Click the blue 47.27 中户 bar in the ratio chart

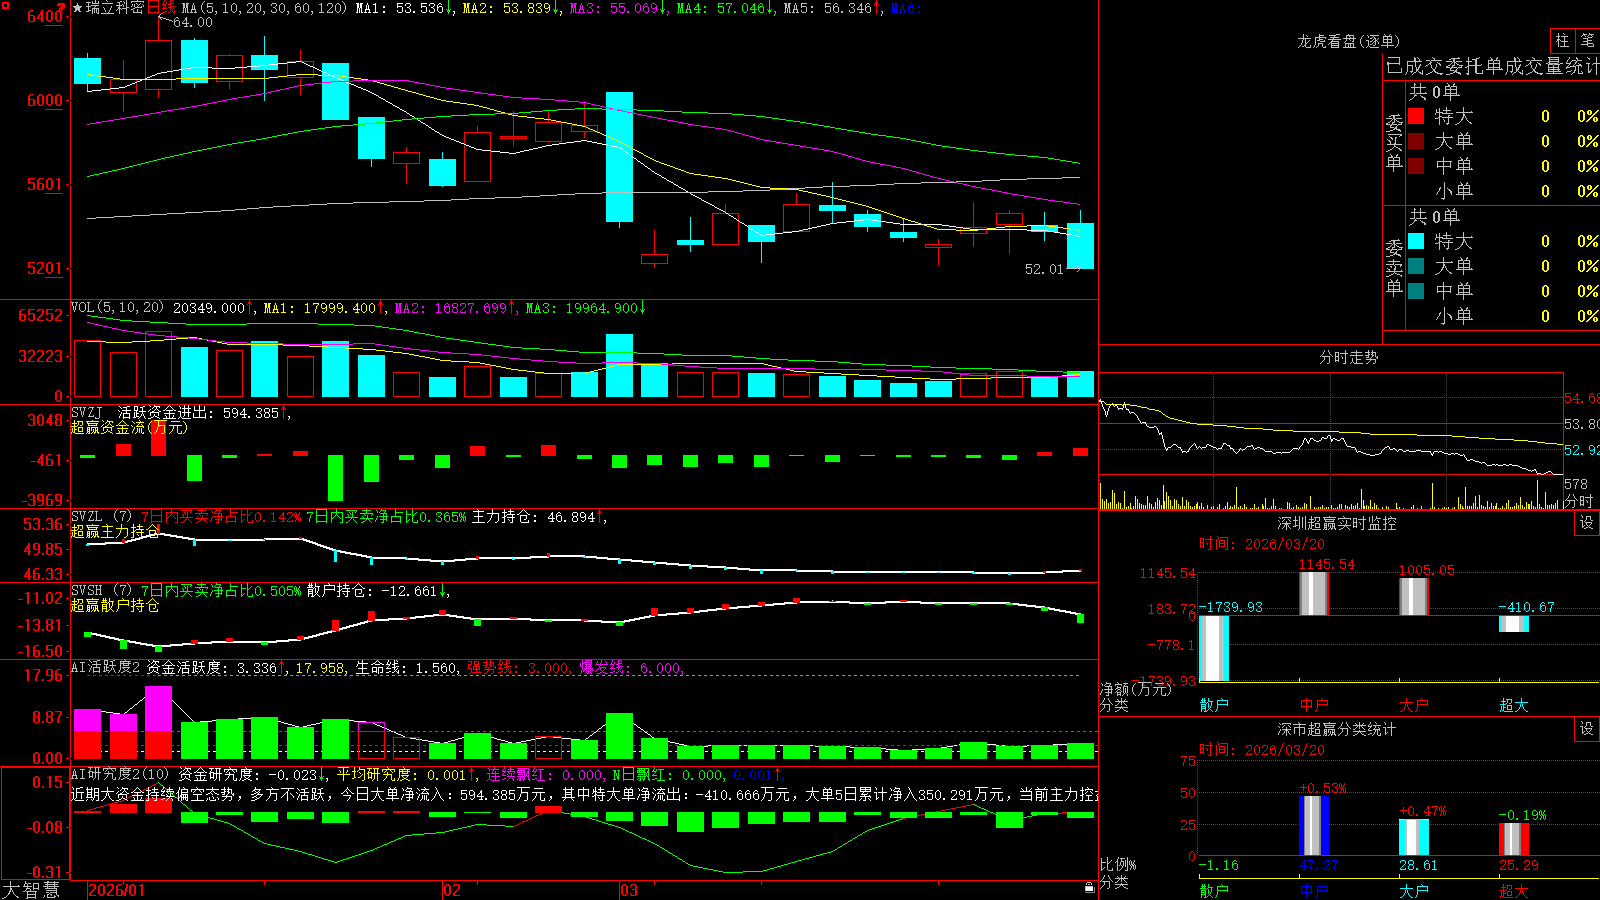coord(1314,826)
